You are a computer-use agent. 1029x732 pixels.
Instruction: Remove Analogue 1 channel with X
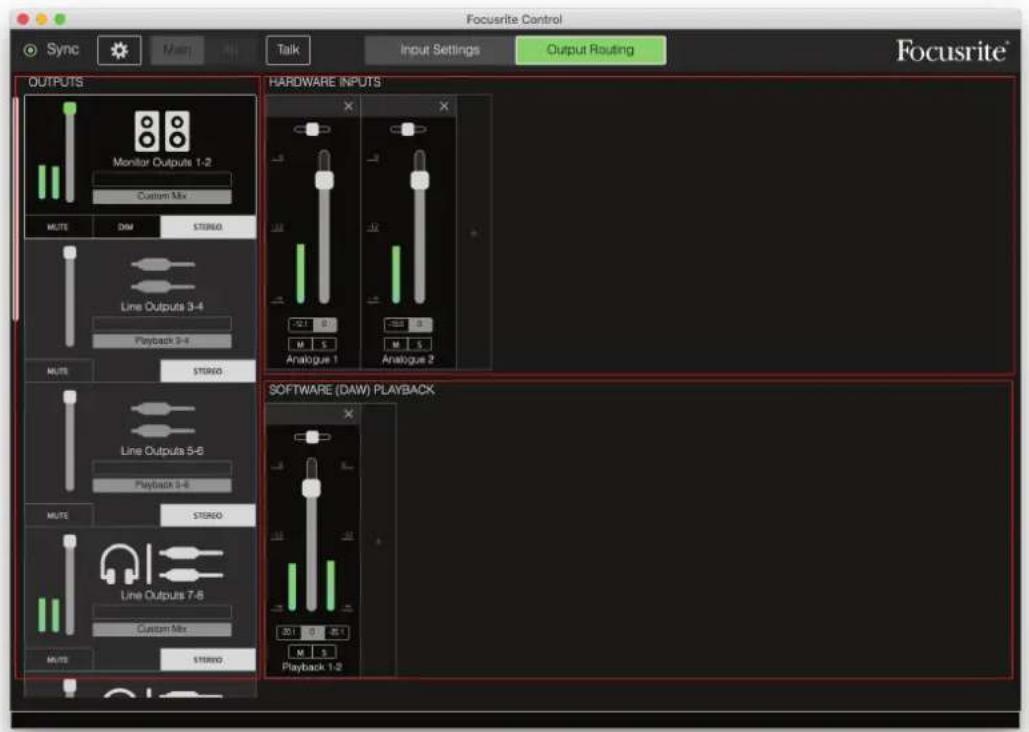tap(348, 106)
